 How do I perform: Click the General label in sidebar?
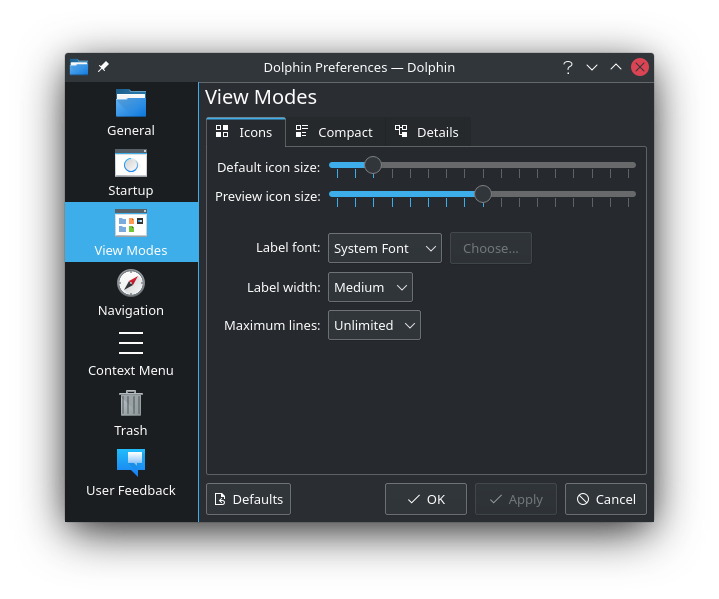point(131,131)
